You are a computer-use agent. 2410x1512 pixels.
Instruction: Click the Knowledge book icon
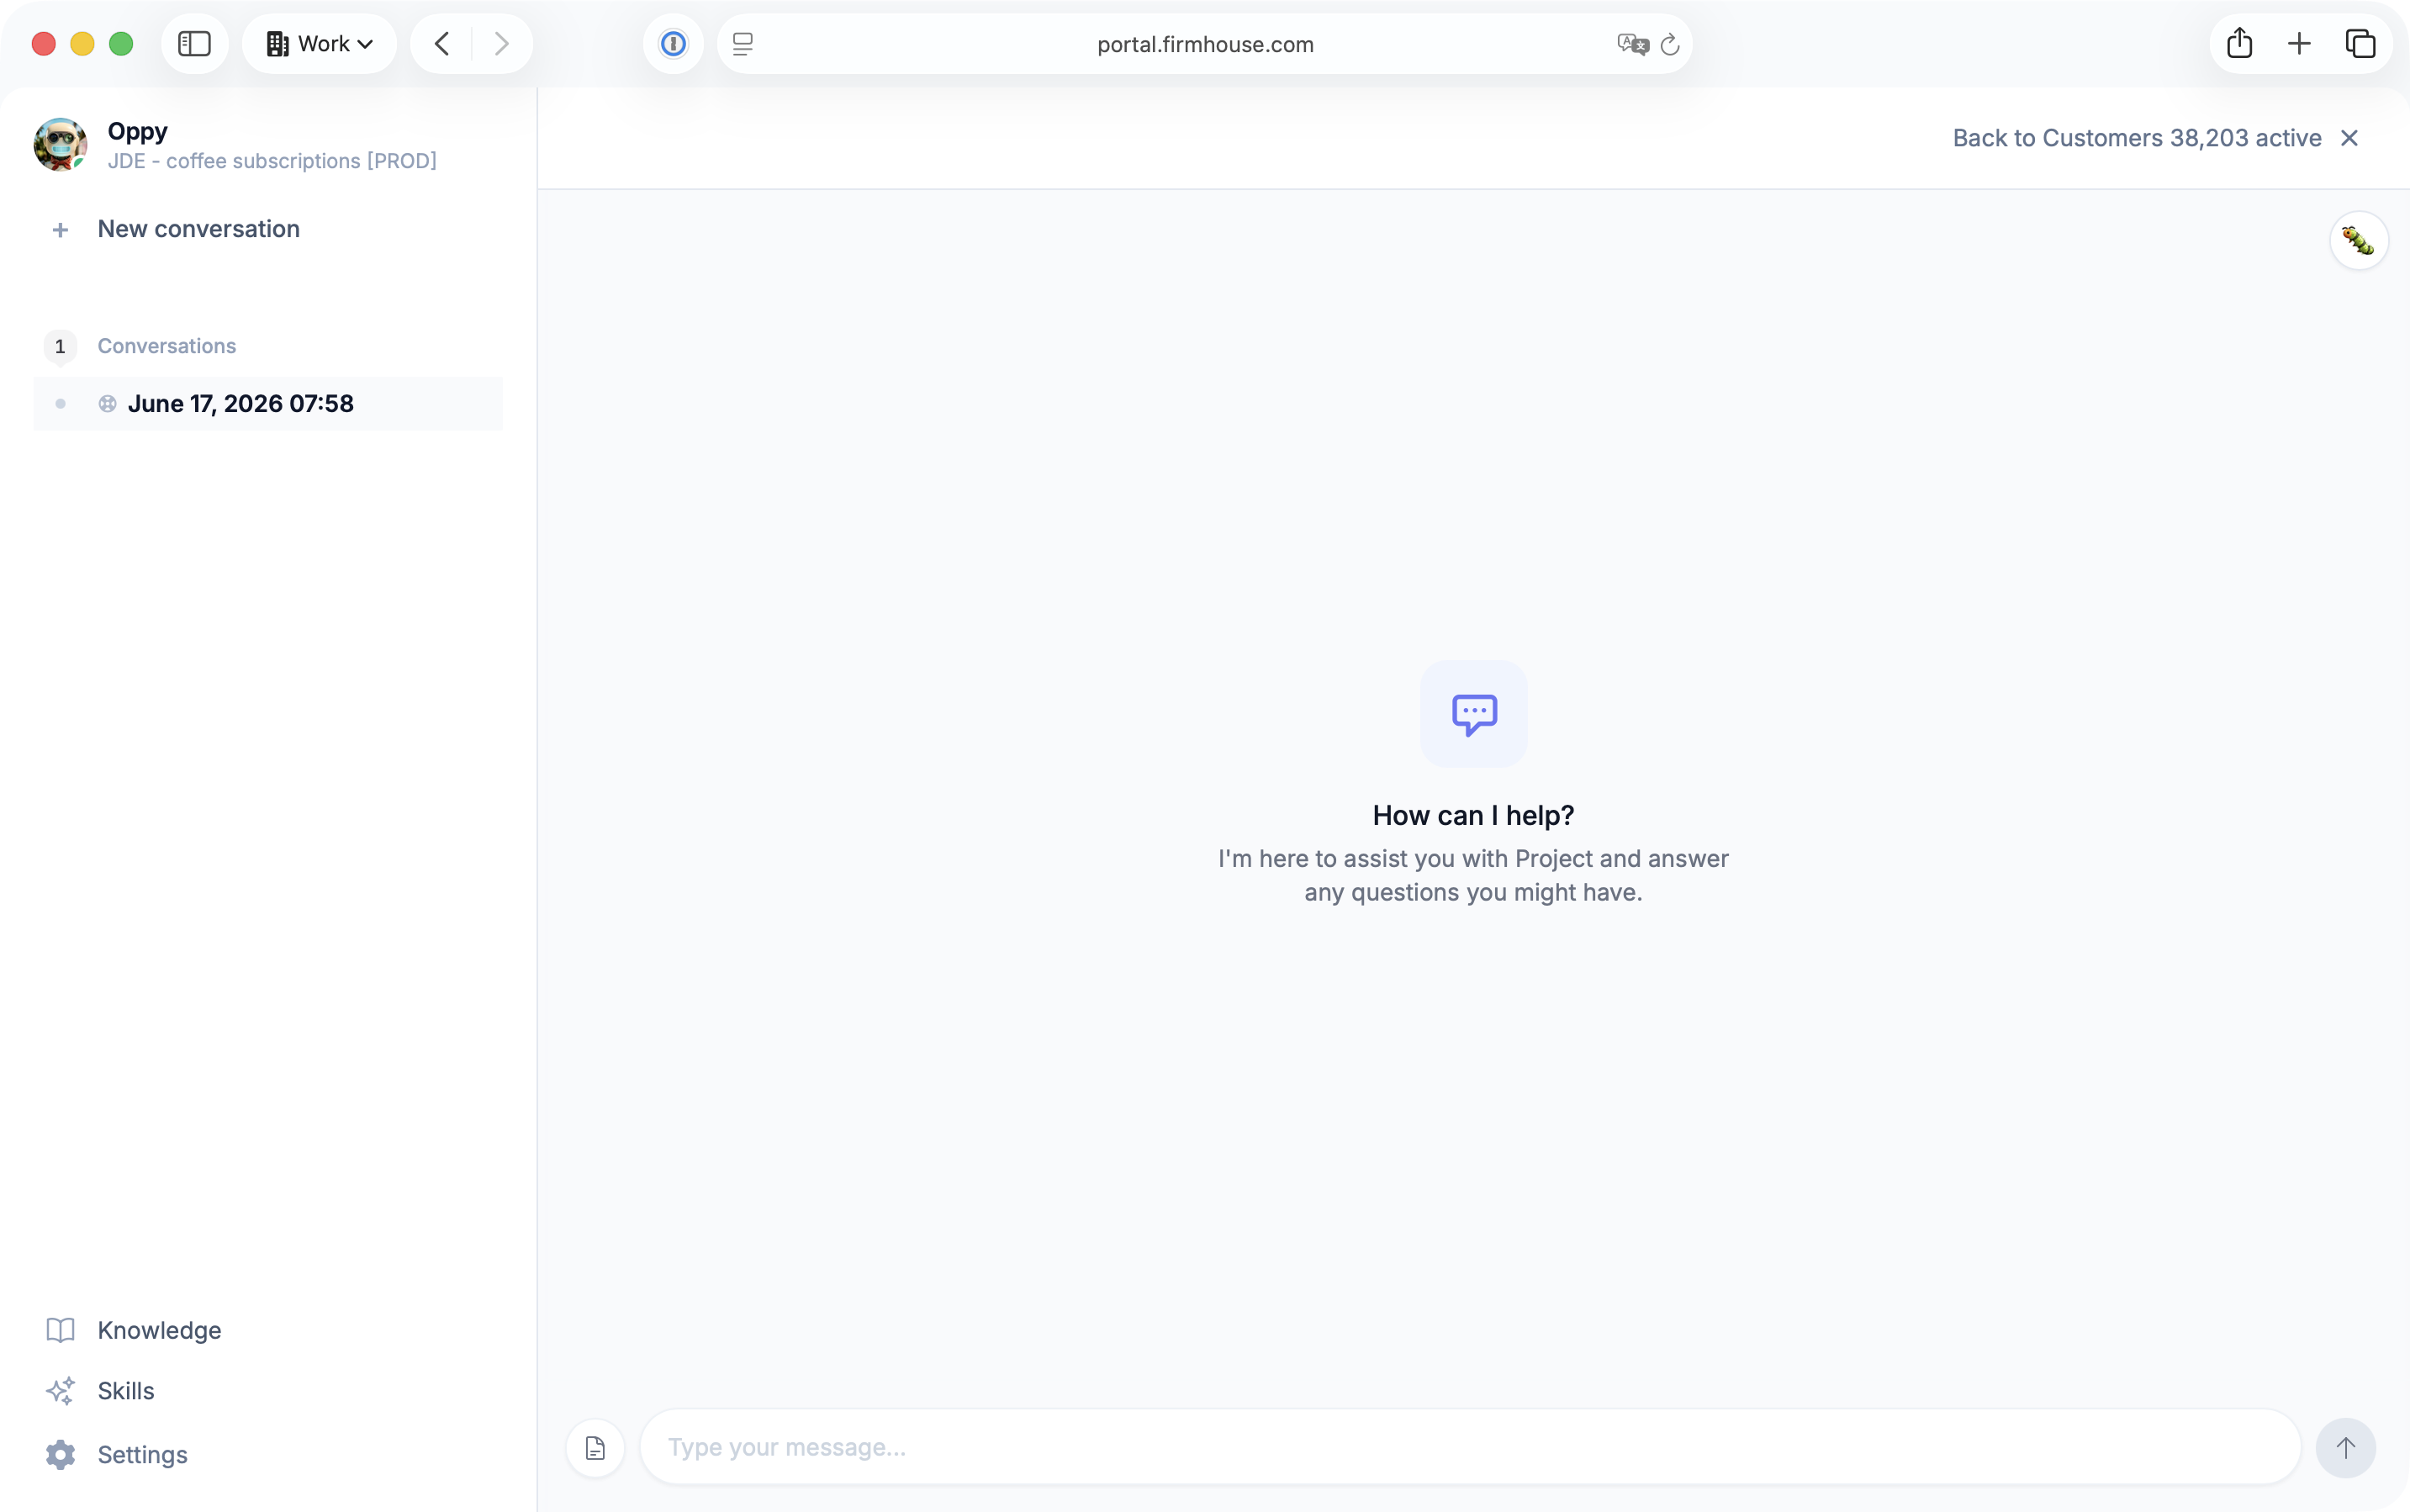60,1330
